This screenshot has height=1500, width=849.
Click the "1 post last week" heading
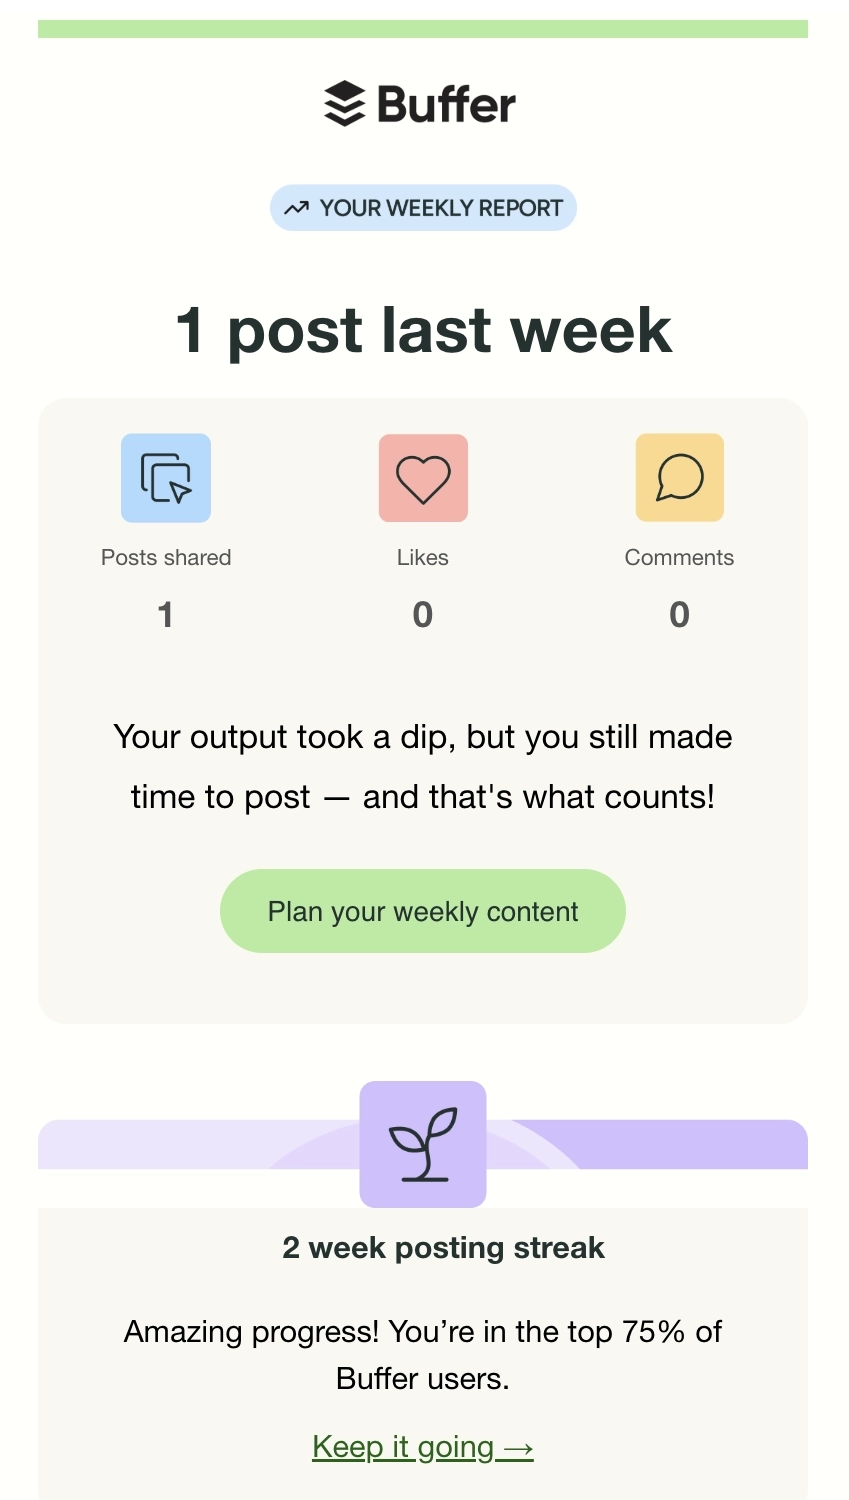coord(423,330)
